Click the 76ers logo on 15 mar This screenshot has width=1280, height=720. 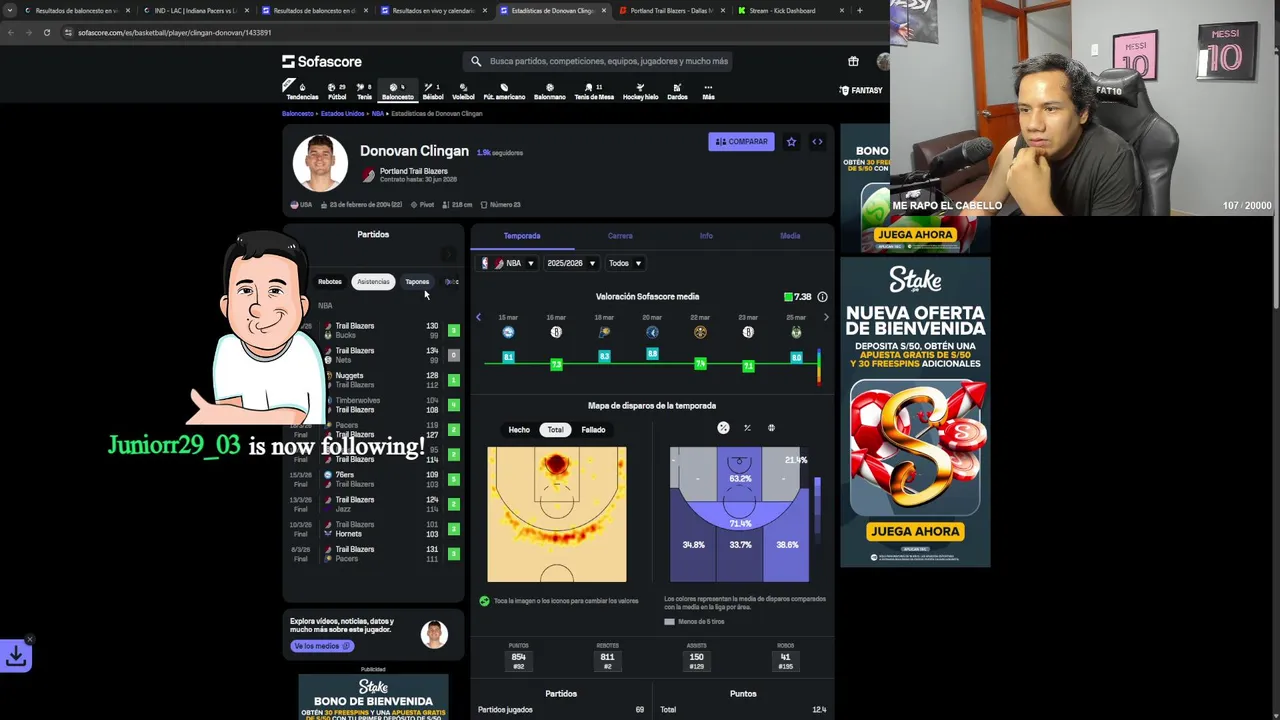(508, 332)
